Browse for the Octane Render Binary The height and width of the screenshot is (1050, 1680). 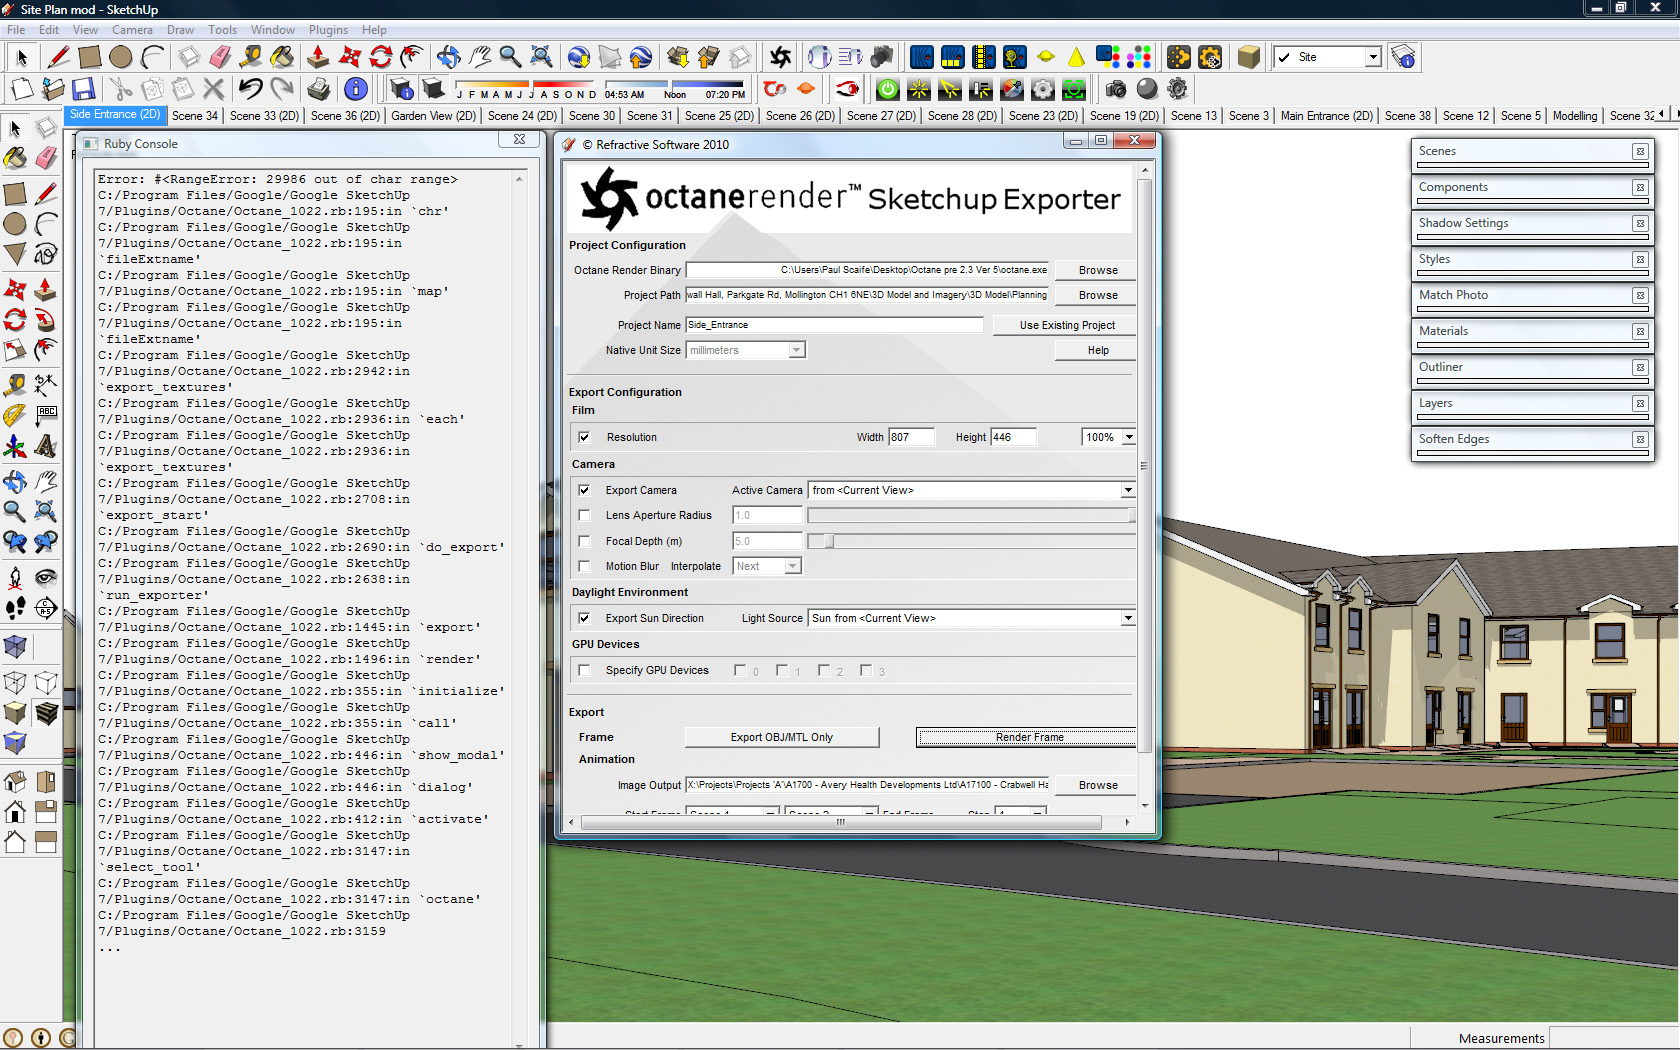(1098, 270)
